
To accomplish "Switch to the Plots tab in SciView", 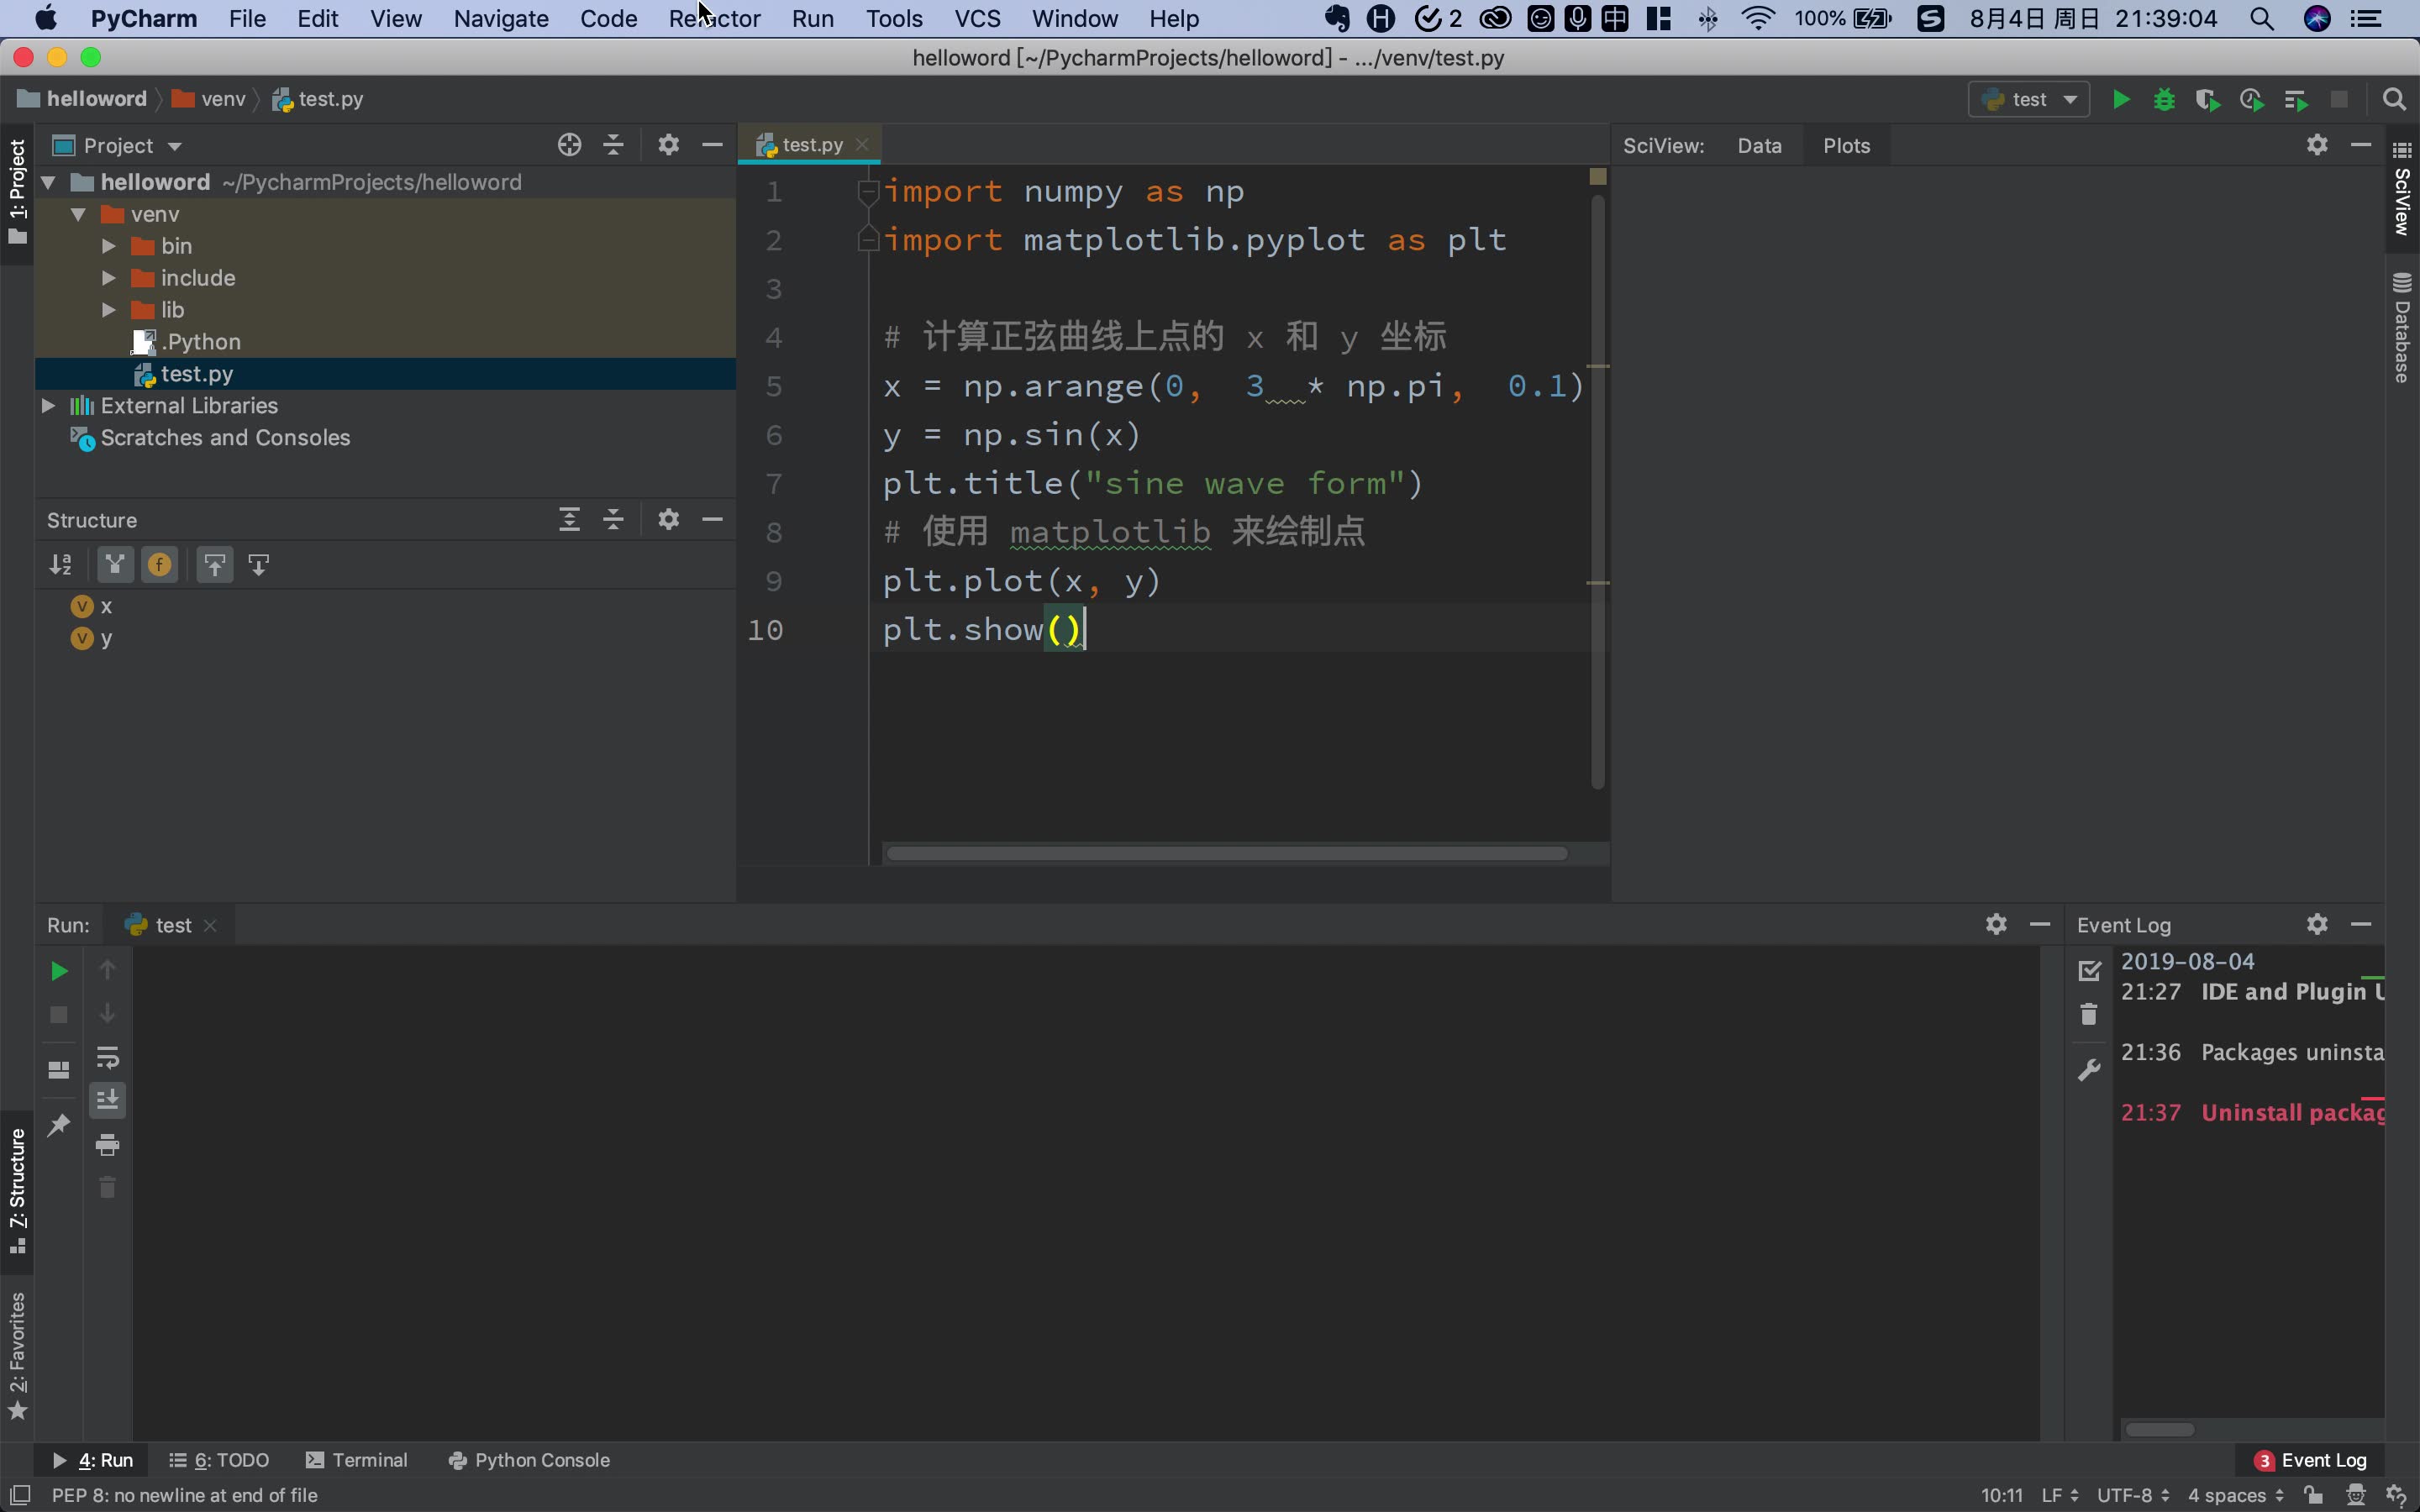I will [1845, 146].
